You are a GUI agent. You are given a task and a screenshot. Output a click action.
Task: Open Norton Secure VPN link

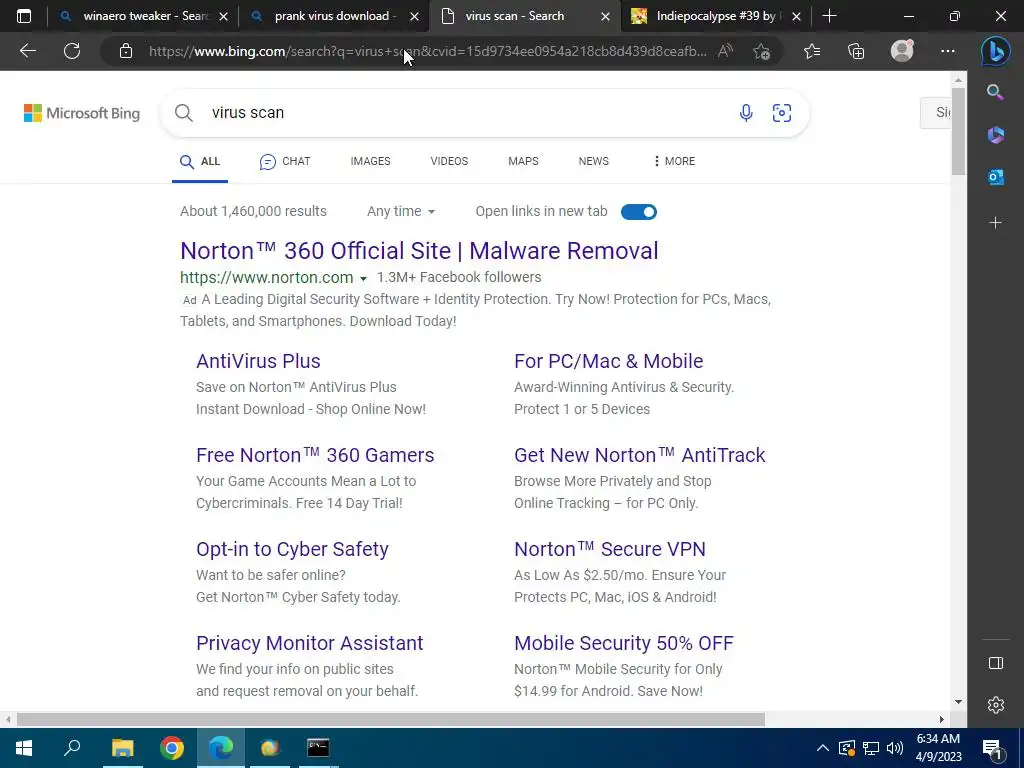610,549
